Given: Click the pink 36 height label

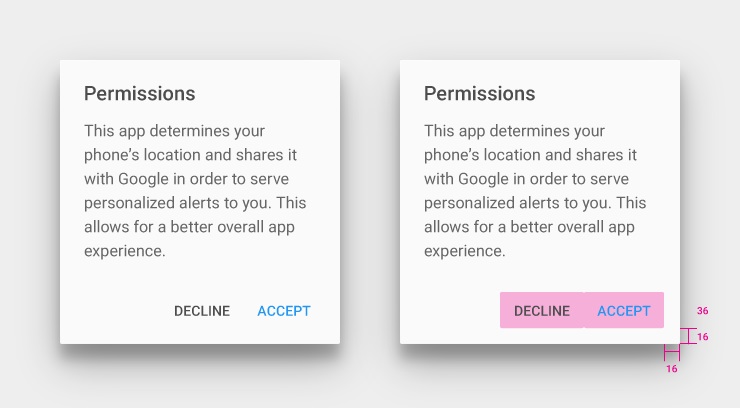Looking at the screenshot, I should (702, 311).
